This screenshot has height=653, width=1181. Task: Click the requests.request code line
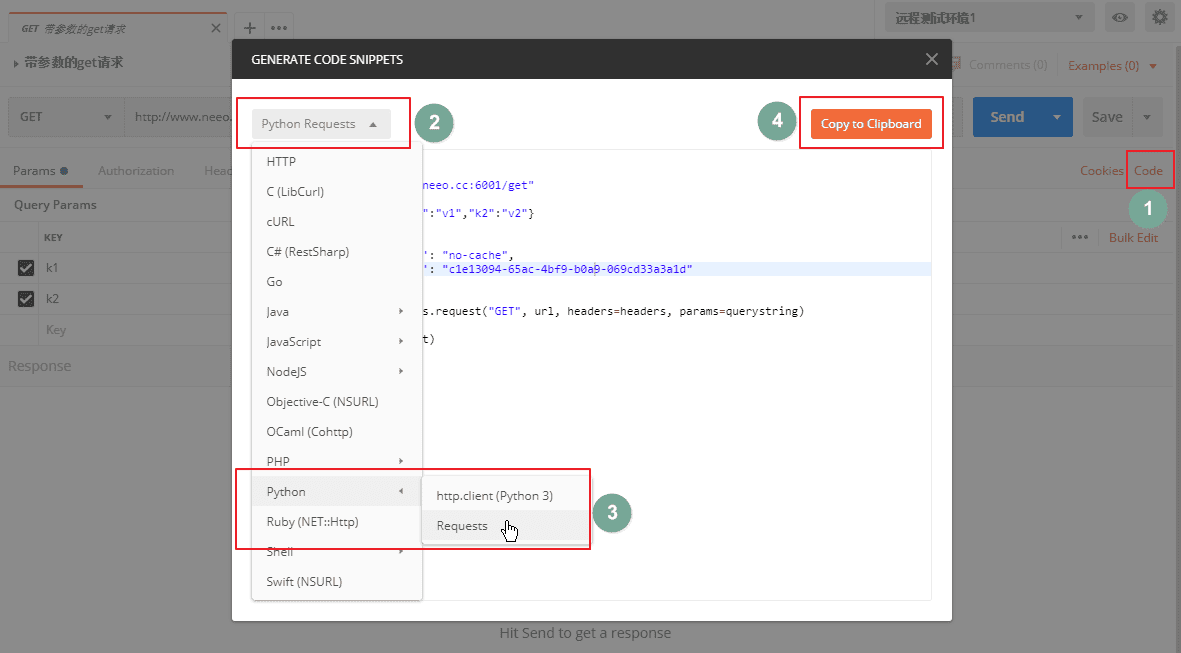tap(613, 310)
